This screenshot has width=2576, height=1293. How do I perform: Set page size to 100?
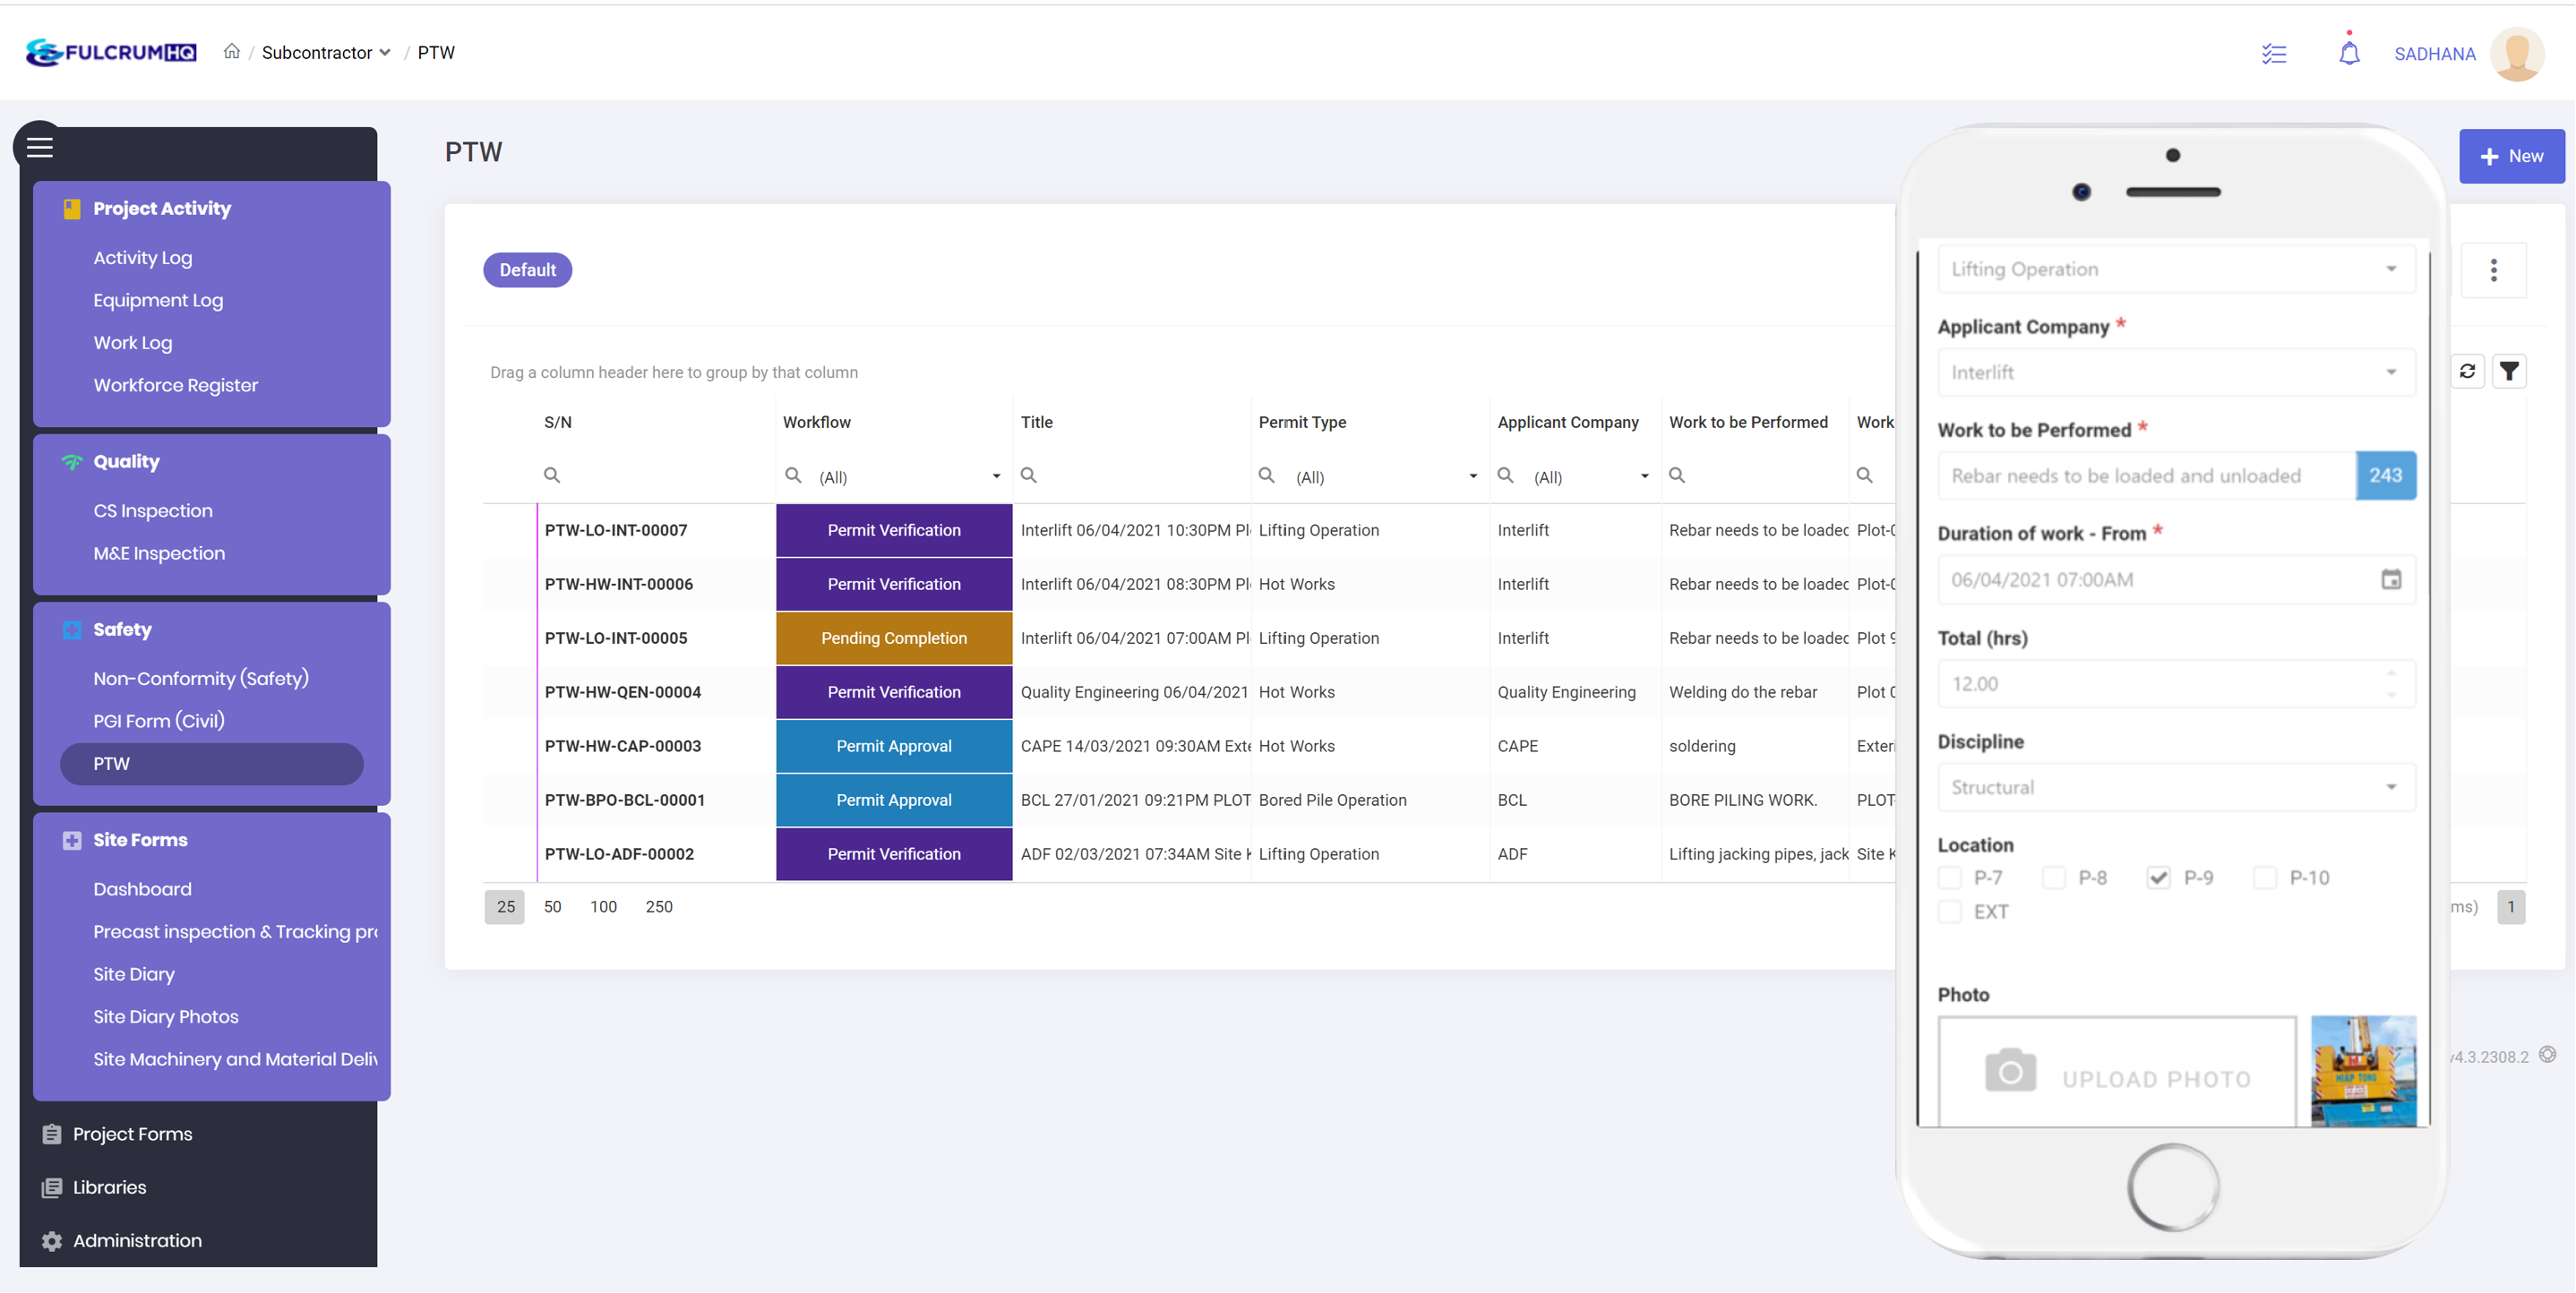pos(603,906)
